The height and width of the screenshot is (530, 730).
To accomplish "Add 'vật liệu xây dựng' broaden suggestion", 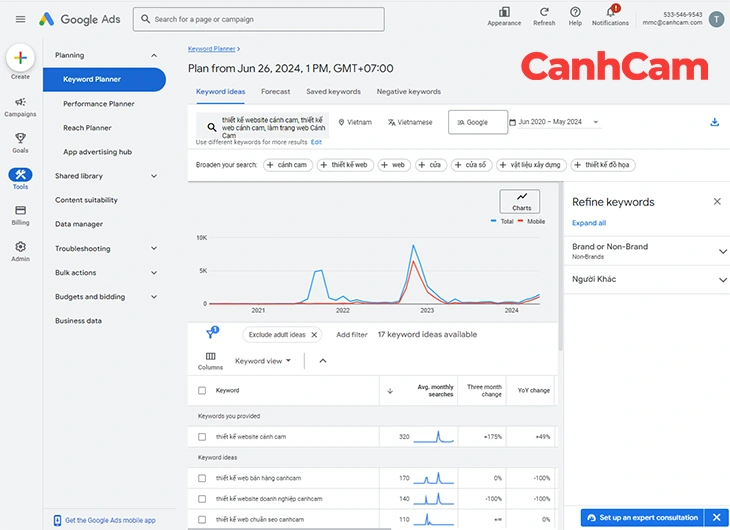I will [531, 165].
